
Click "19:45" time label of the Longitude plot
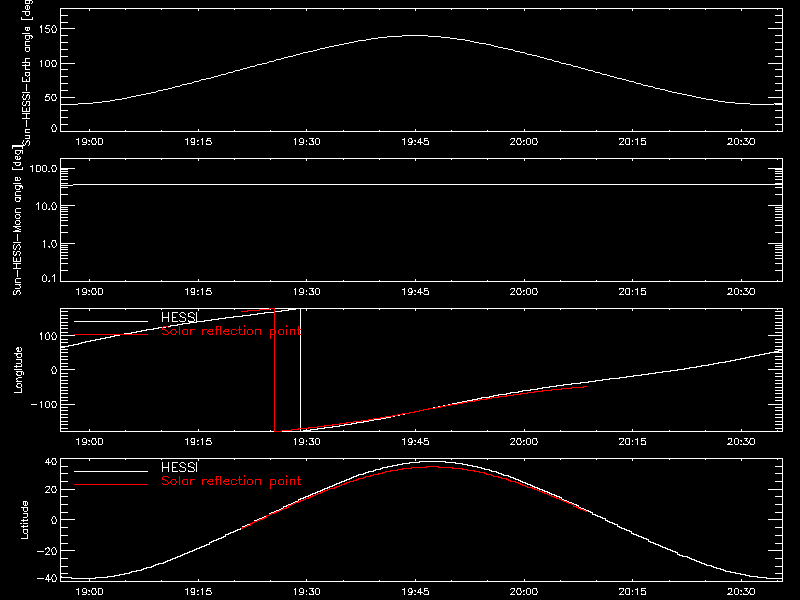pyautogui.click(x=415, y=441)
